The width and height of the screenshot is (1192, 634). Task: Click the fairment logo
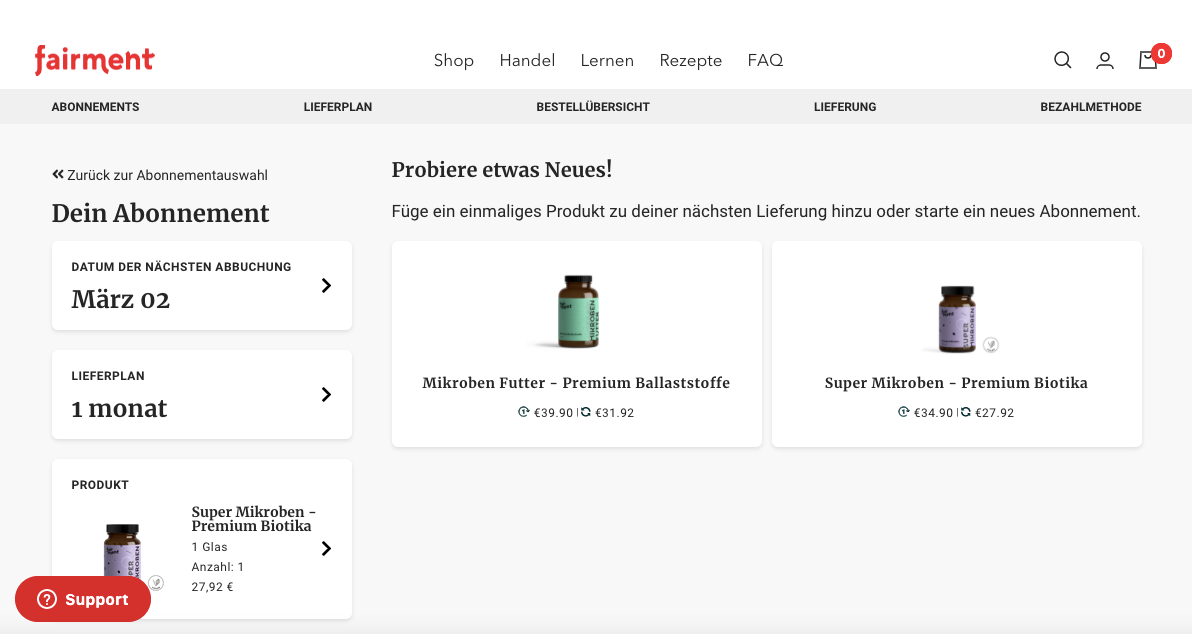(x=94, y=60)
